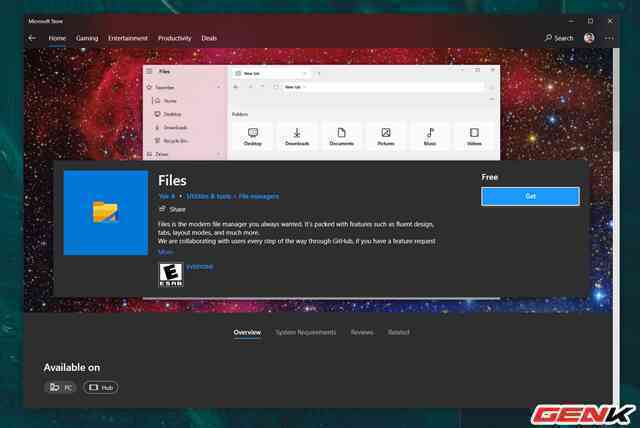The image size is (640, 428).
Task: Click the Downloads folder icon in preview
Action: coord(297,137)
